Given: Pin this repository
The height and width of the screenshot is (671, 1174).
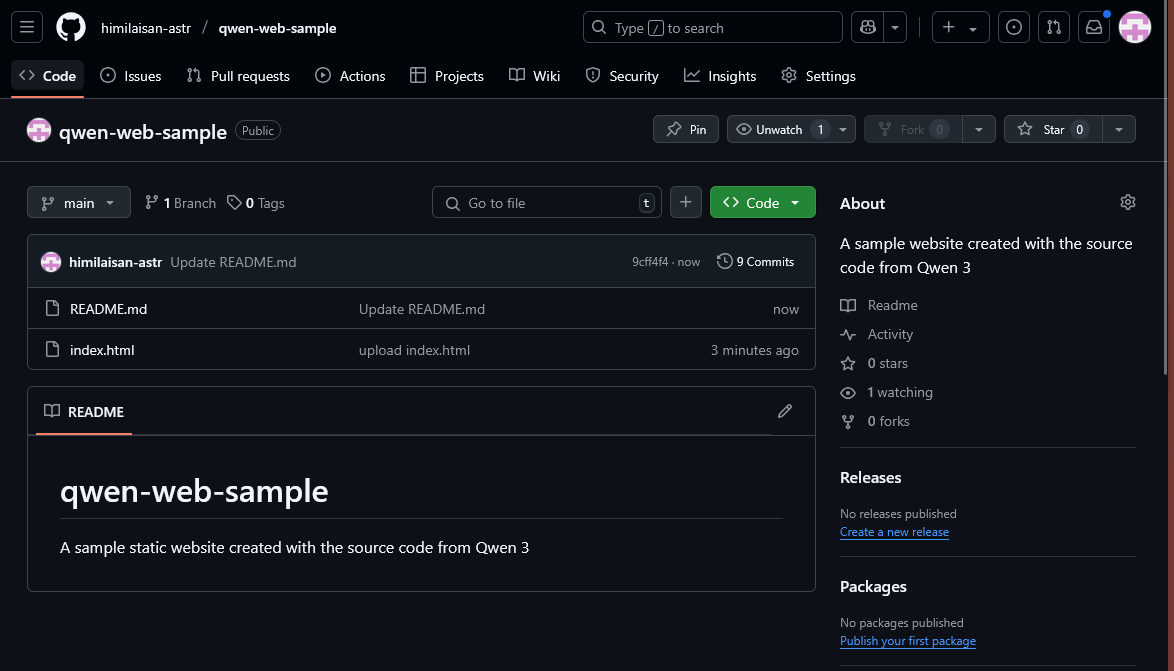Looking at the screenshot, I should pos(686,130).
